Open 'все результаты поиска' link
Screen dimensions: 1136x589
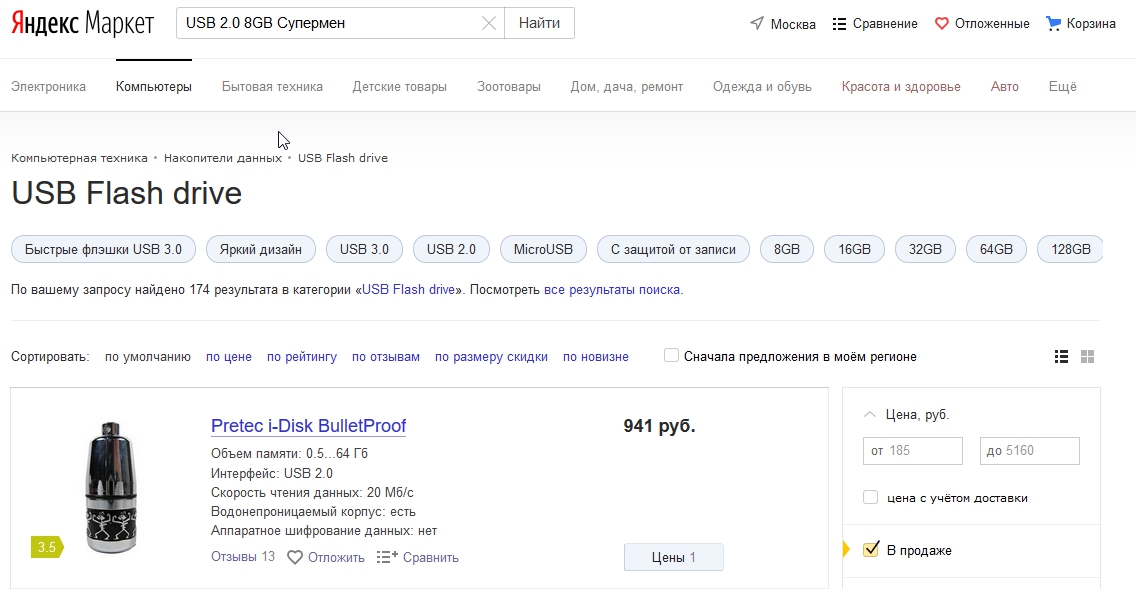pyautogui.click(x=611, y=290)
